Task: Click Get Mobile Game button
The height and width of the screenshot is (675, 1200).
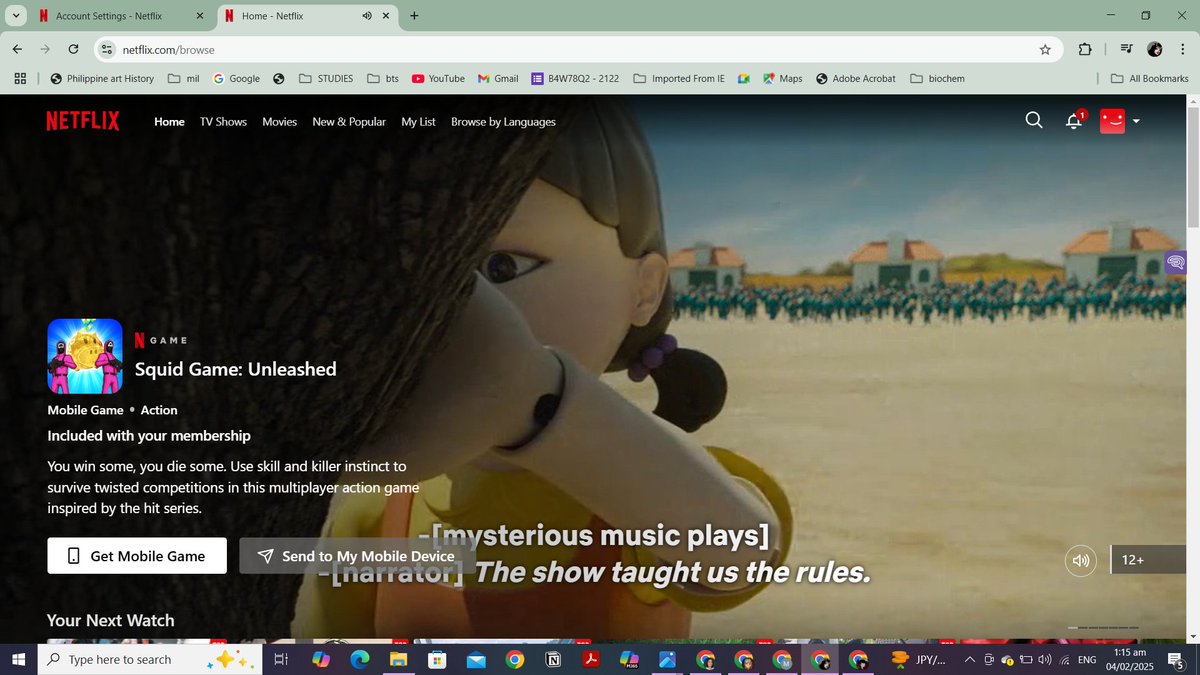Action: click(137, 556)
